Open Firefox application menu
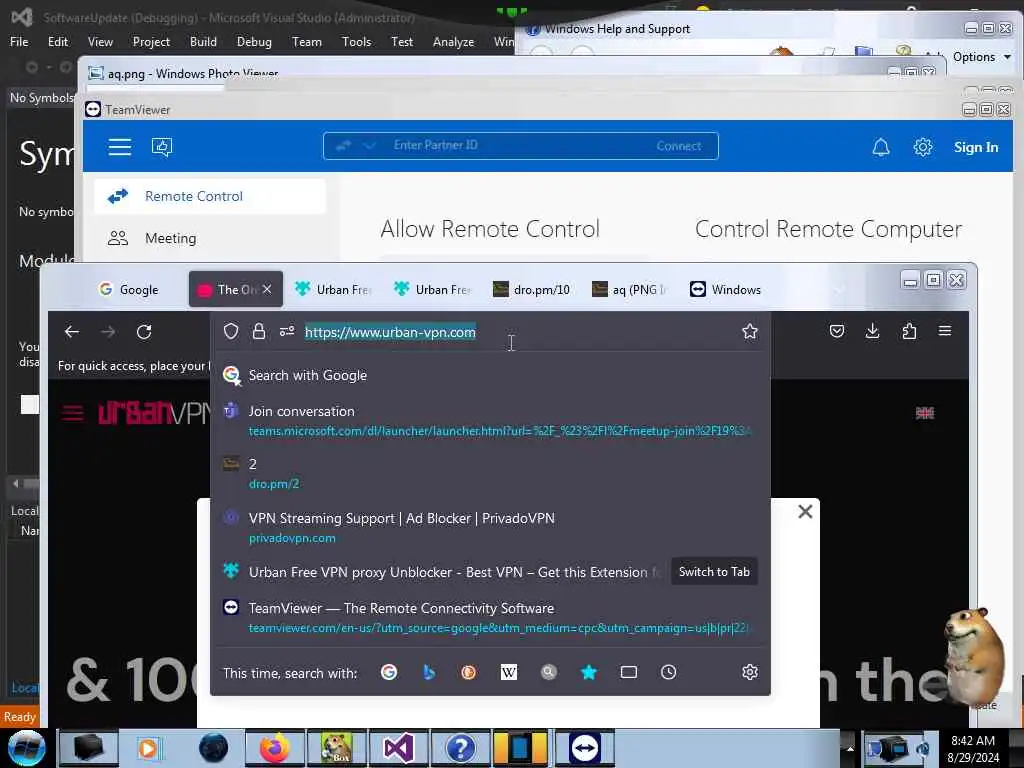Image resolution: width=1024 pixels, height=768 pixels. pyautogui.click(x=944, y=331)
